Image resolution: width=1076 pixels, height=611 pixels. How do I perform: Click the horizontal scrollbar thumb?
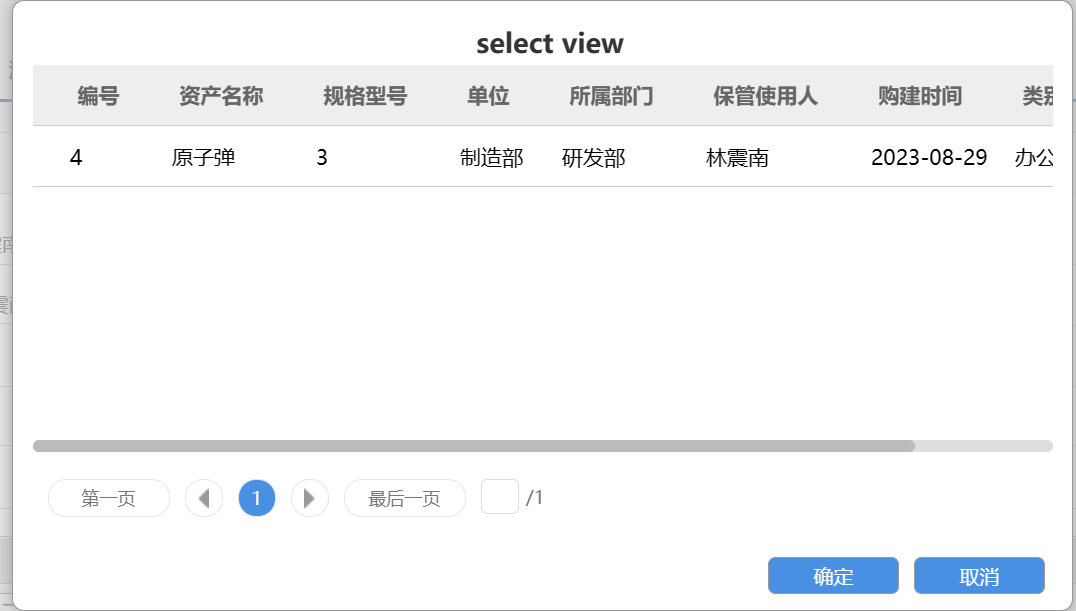point(474,446)
